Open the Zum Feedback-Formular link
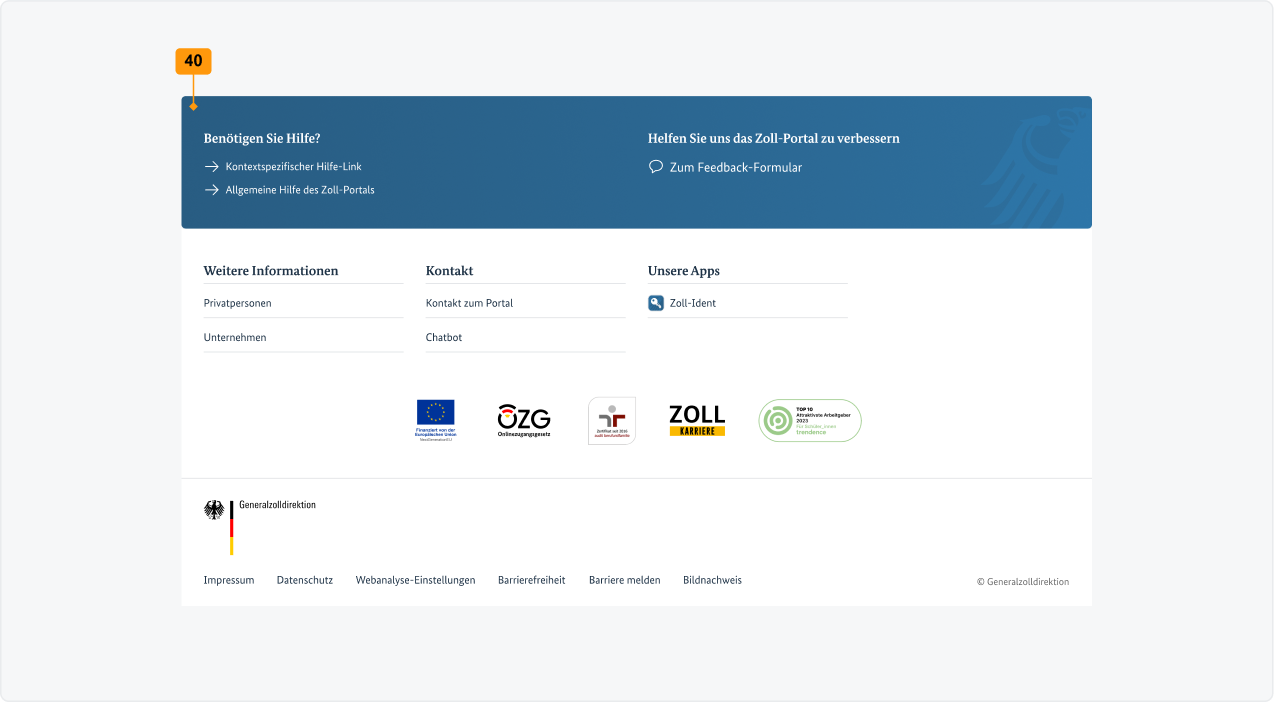 (737, 167)
